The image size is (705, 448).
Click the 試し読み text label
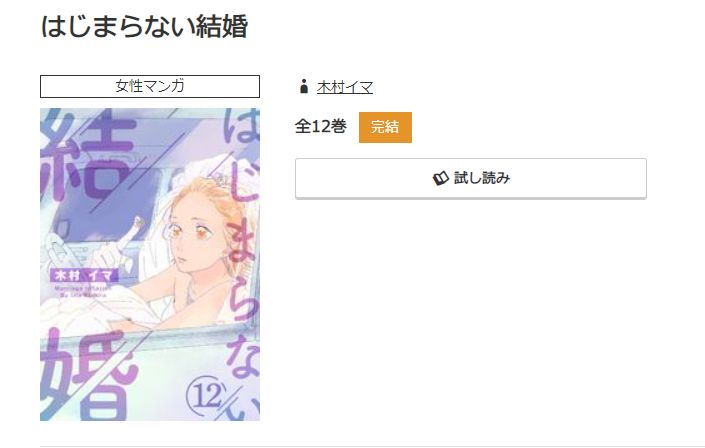[482, 178]
